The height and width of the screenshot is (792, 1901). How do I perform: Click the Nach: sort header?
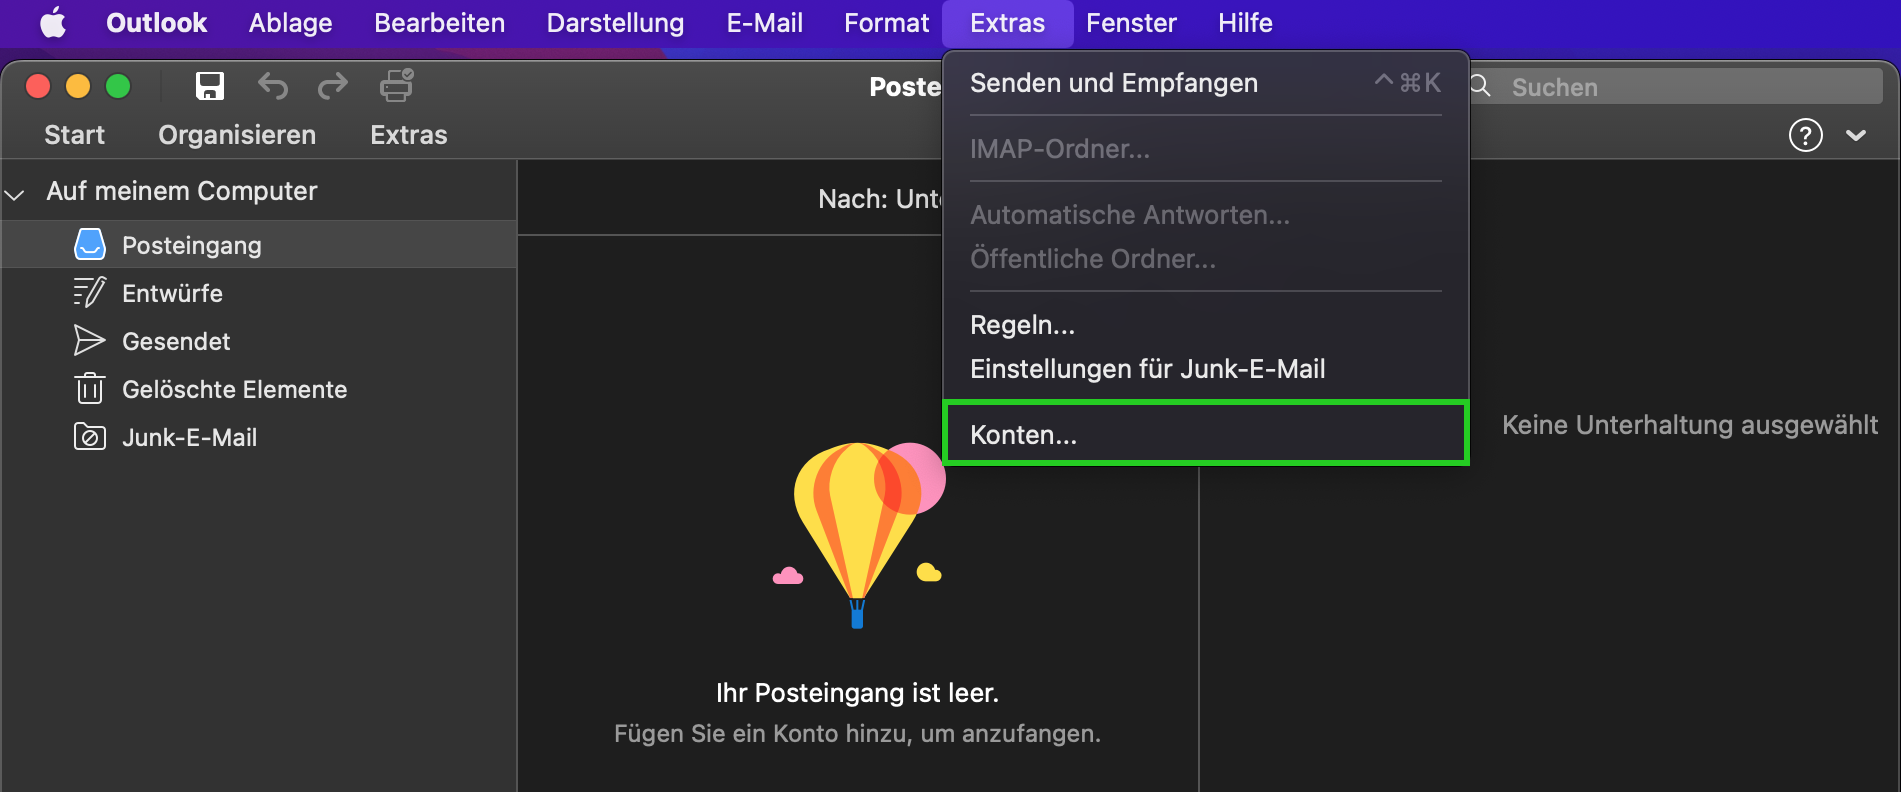pyautogui.click(x=879, y=199)
